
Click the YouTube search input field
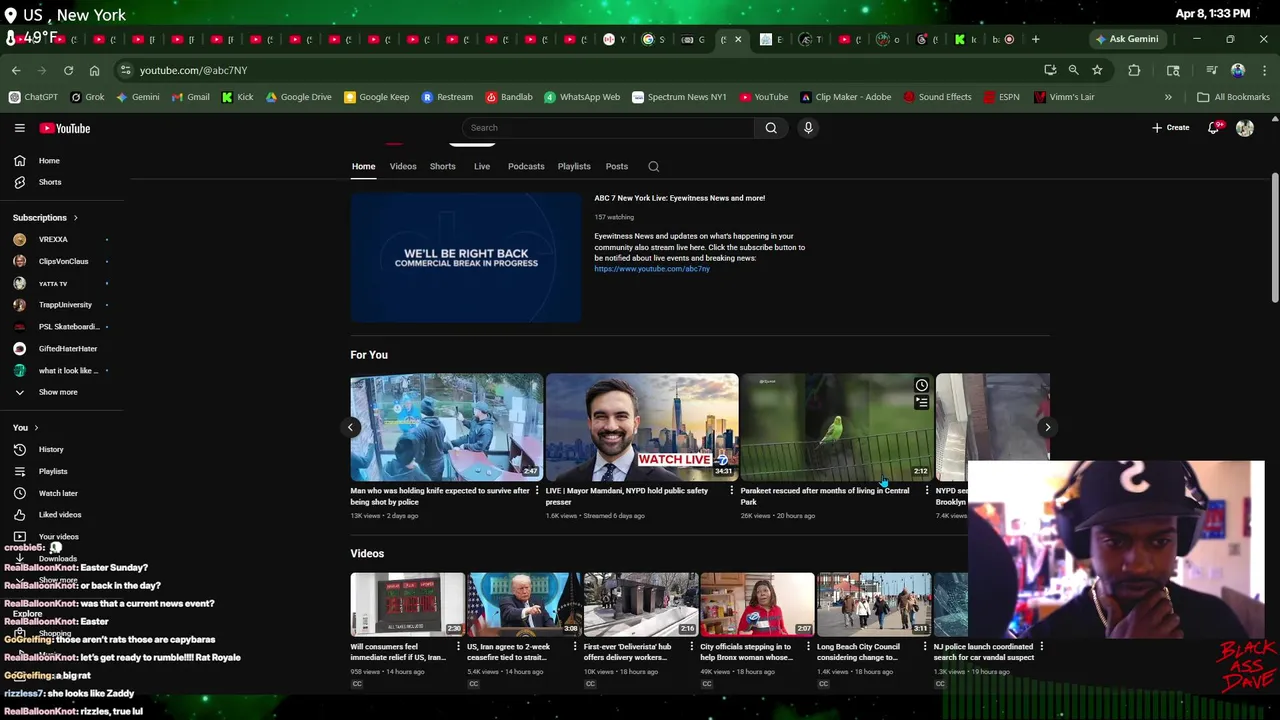coord(608,128)
